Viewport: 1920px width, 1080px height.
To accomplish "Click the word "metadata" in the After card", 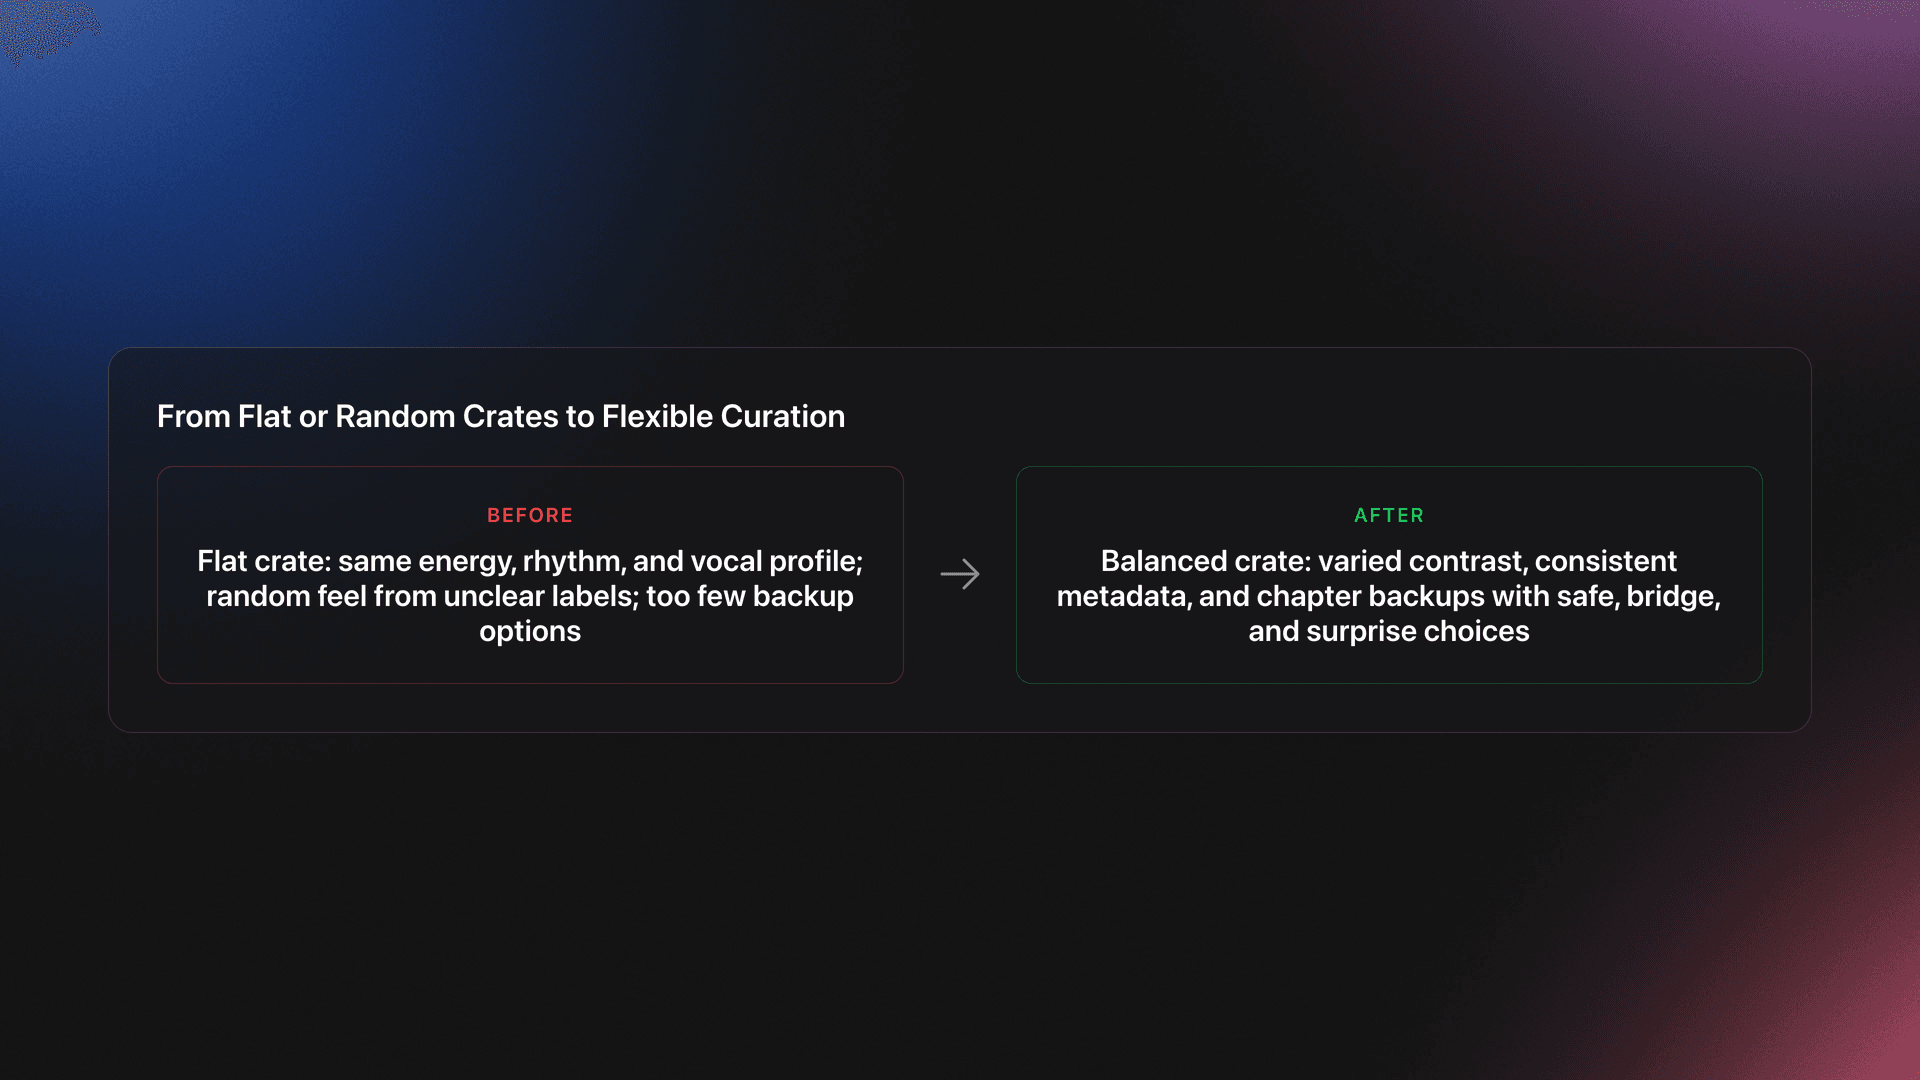I will (x=1120, y=596).
